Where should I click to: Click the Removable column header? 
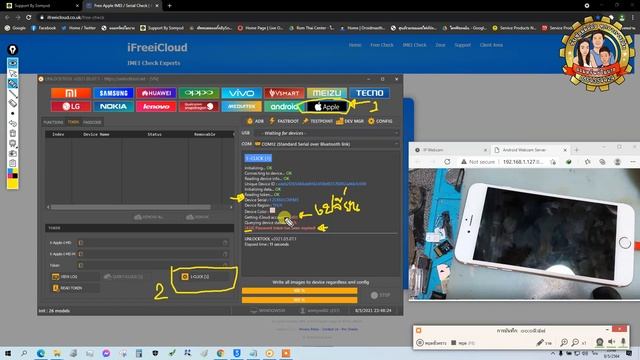tap(204, 134)
